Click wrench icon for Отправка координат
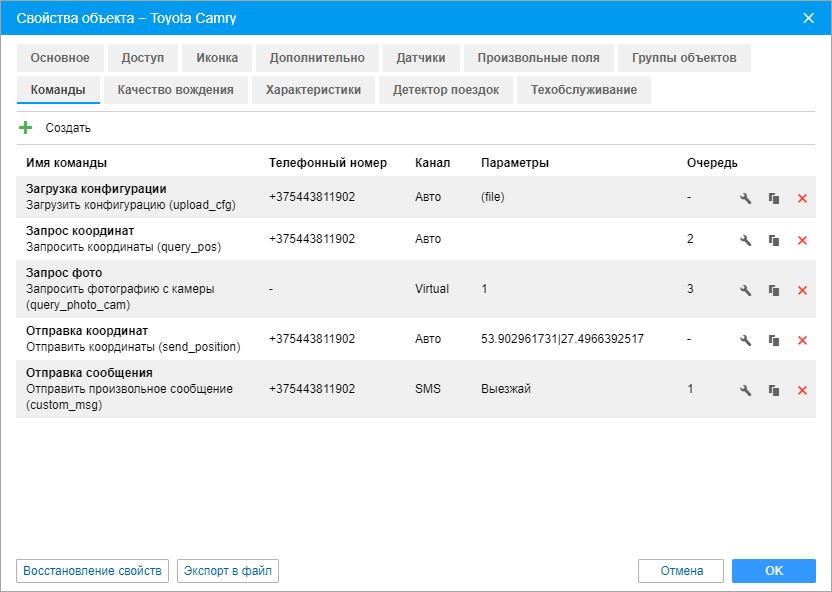The image size is (832, 592). coord(746,340)
